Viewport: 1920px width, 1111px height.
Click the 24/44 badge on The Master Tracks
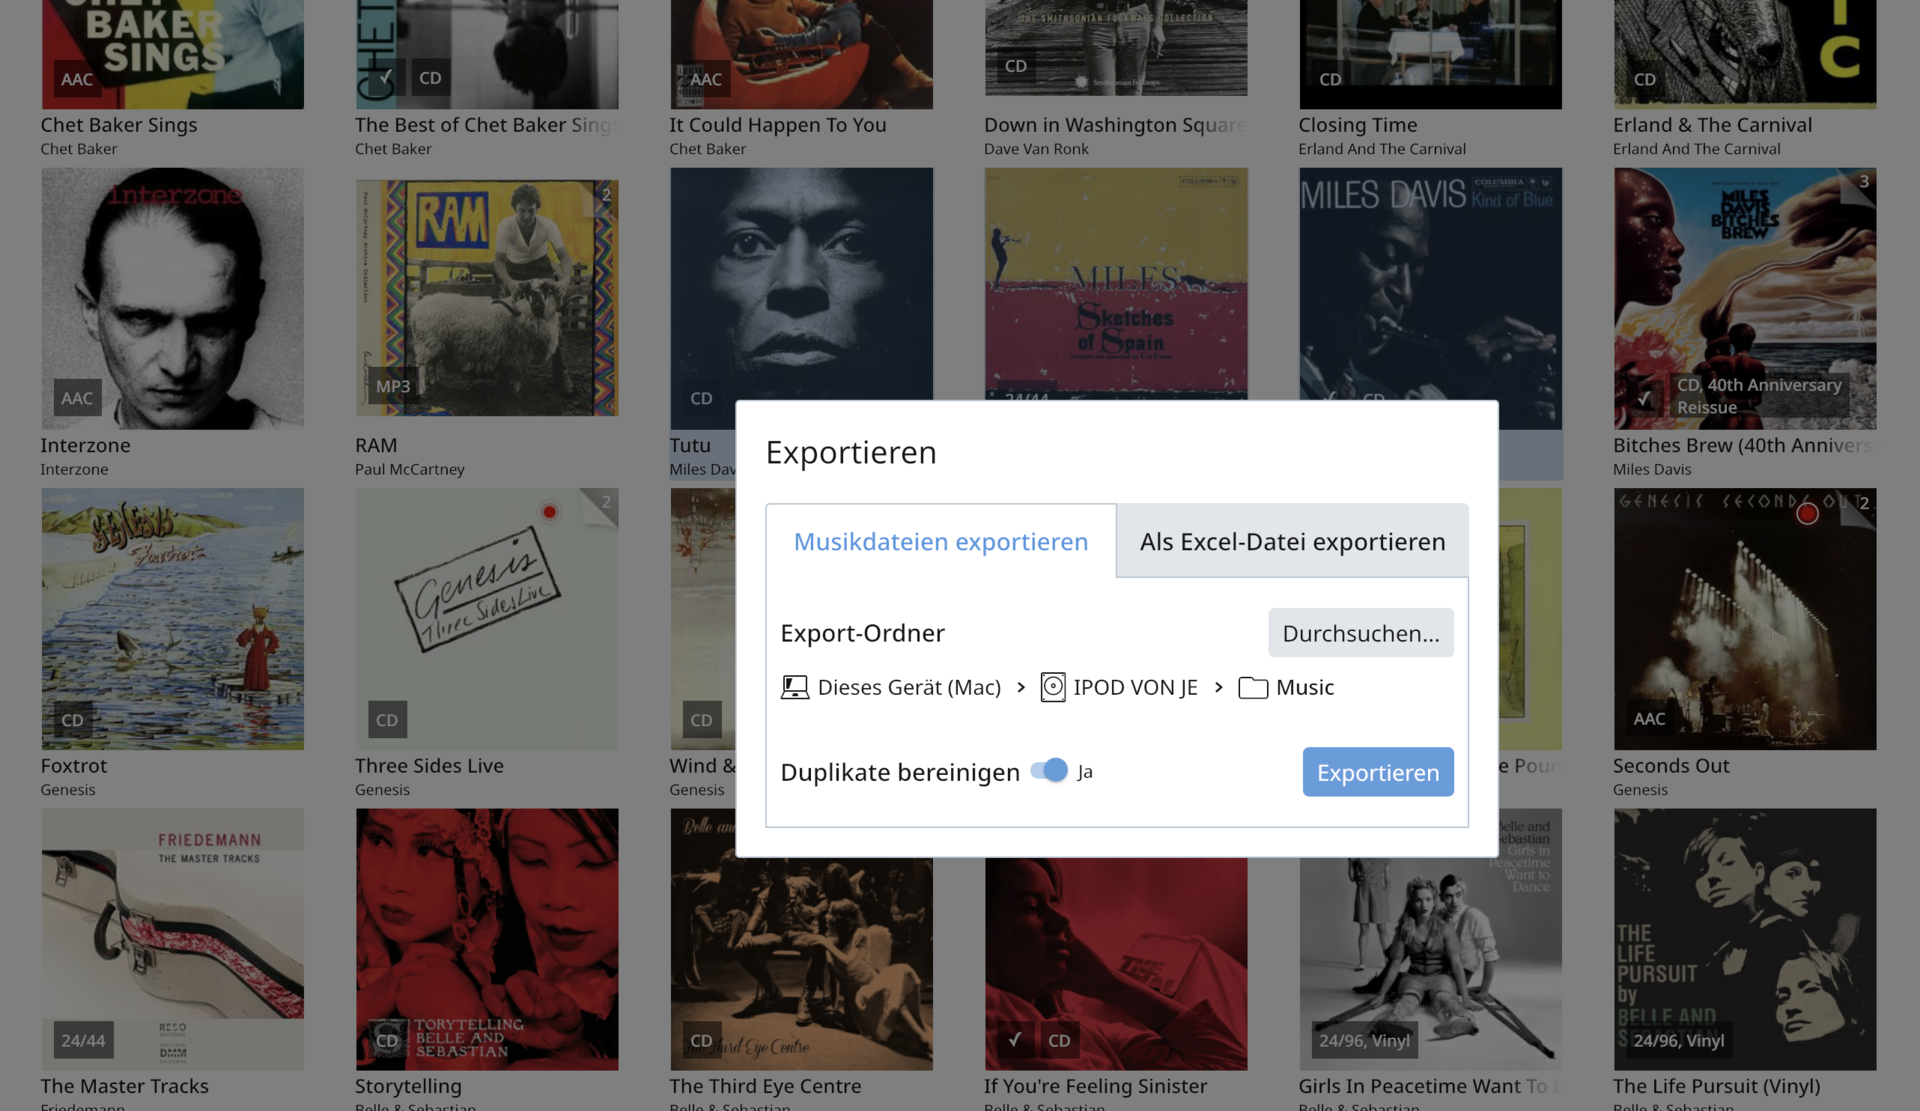pyautogui.click(x=83, y=1040)
